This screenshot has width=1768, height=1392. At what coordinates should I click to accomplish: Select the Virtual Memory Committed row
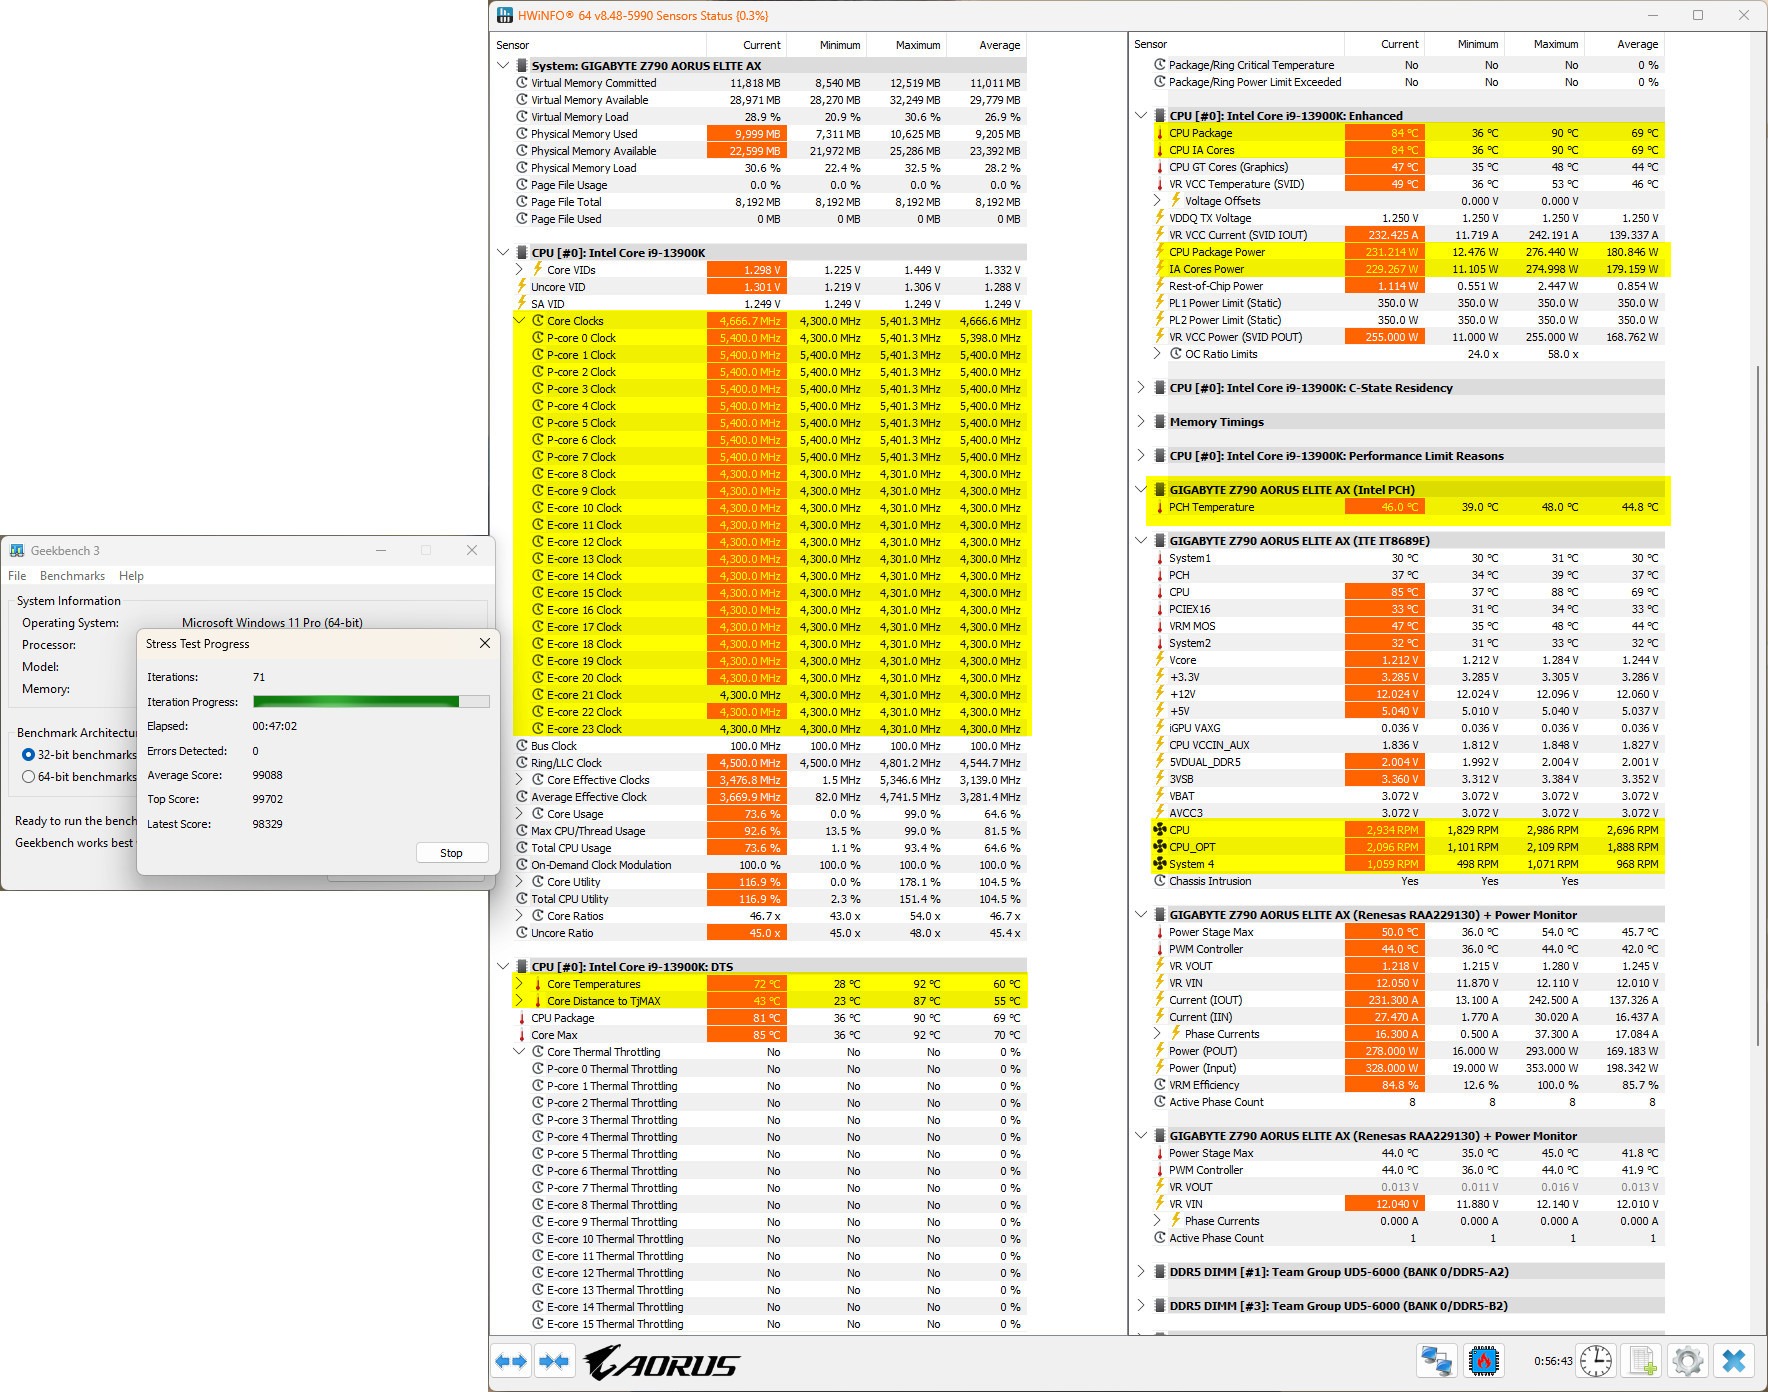[769, 83]
